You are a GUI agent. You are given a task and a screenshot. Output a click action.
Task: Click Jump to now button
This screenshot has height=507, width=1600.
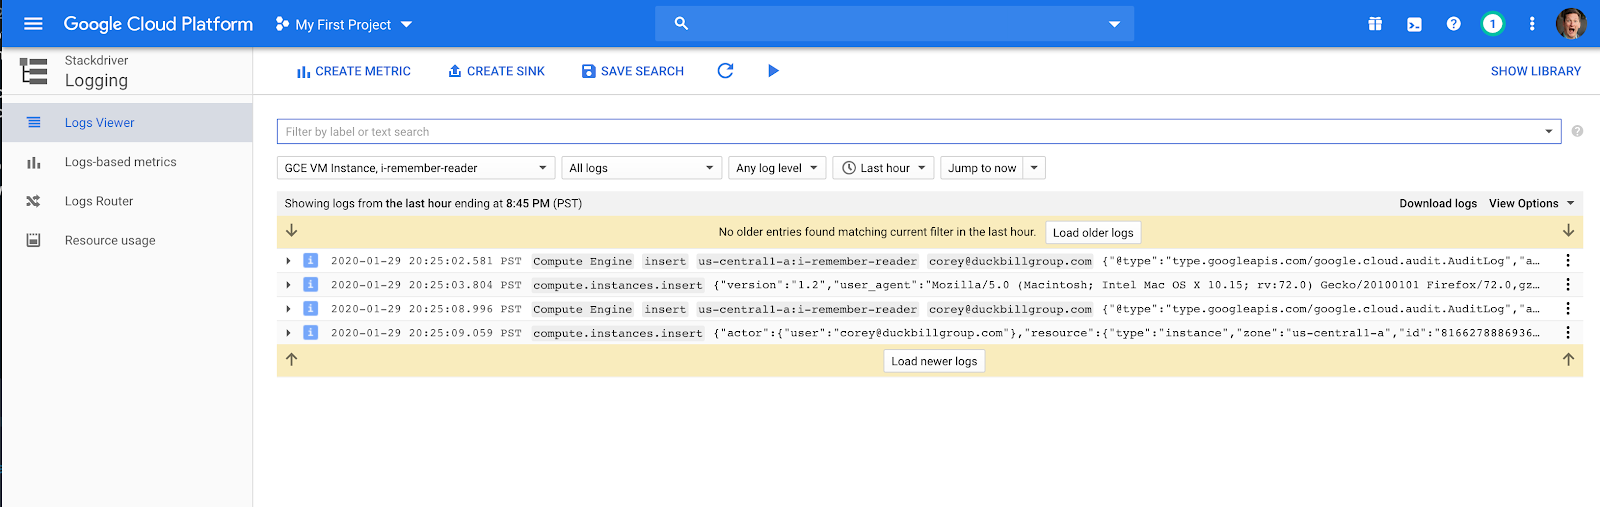[982, 168]
